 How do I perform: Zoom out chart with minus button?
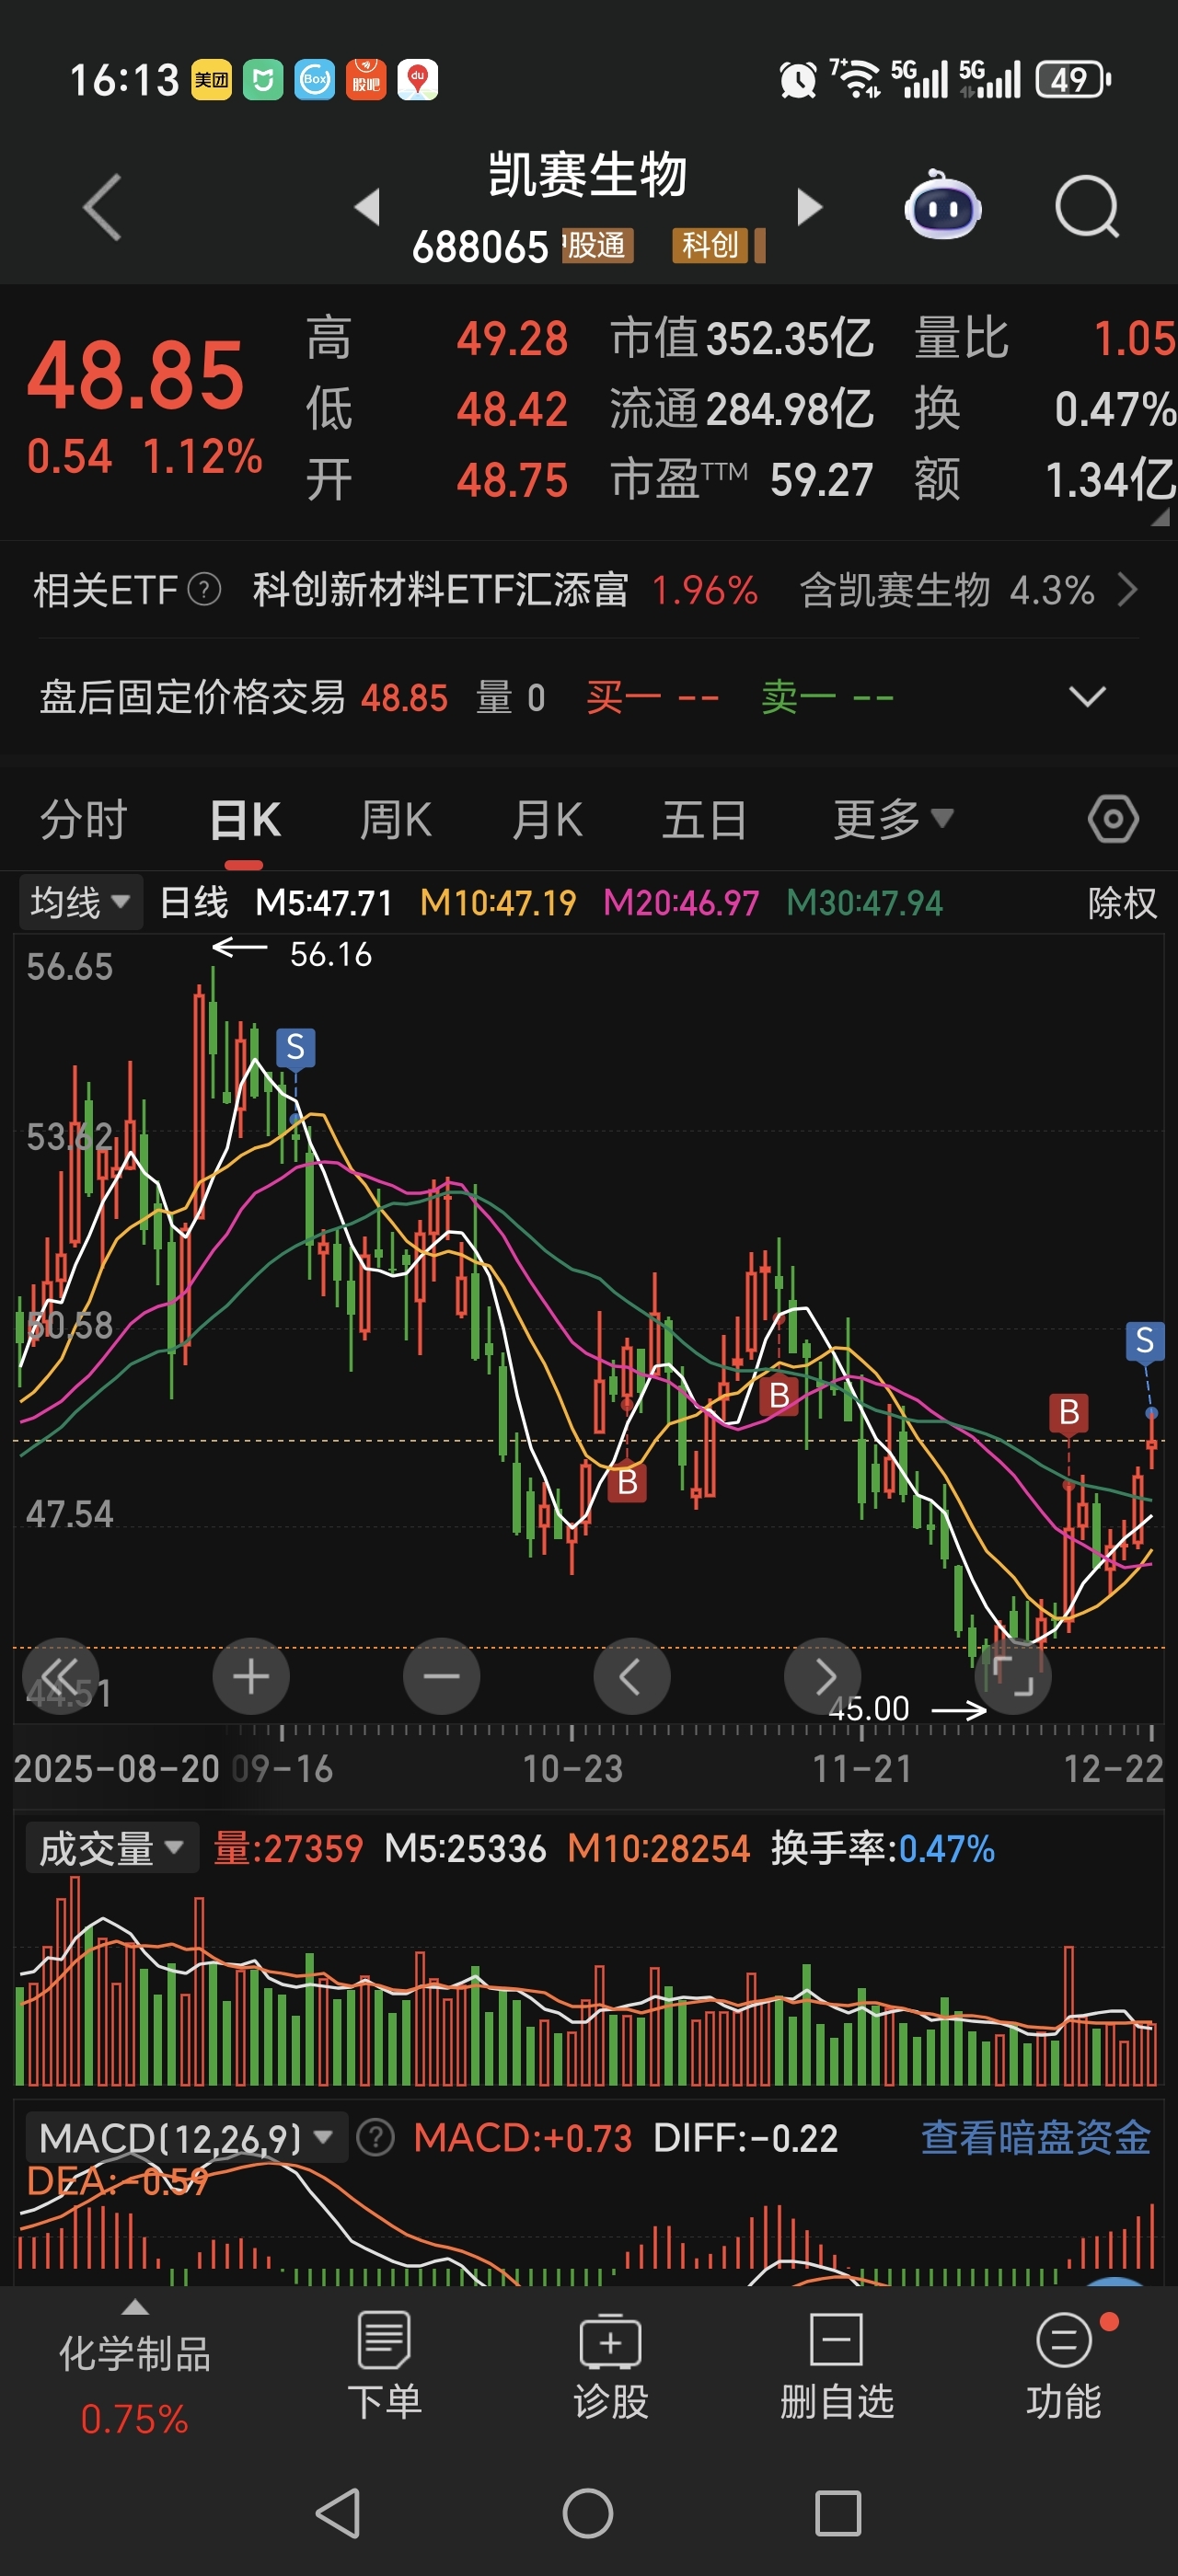(441, 1676)
